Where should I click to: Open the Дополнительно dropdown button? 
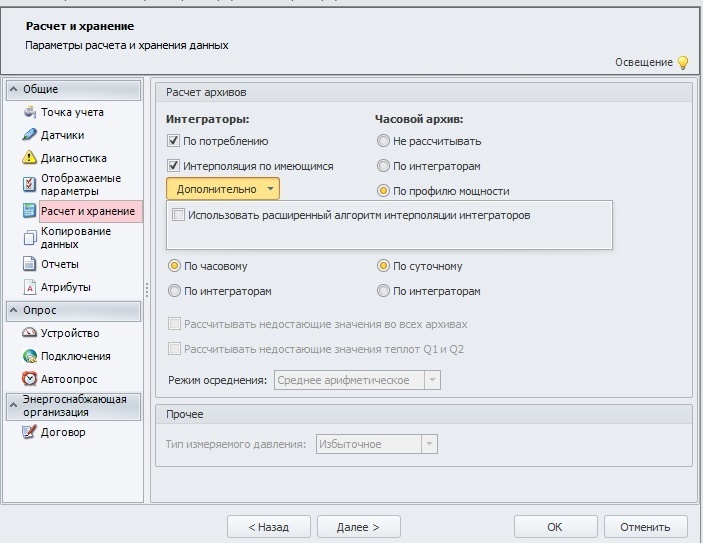[223, 189]
